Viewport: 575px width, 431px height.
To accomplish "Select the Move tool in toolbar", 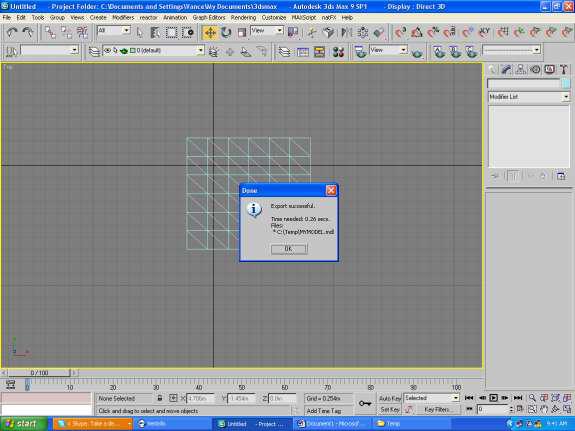I will click(210, 33).
